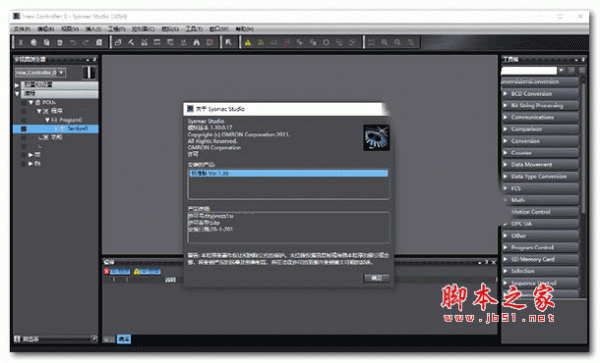Open the new_Controller_0 dropdown
Image resolution: width=600 pixels, height=363 pixels.
point(62,72)
